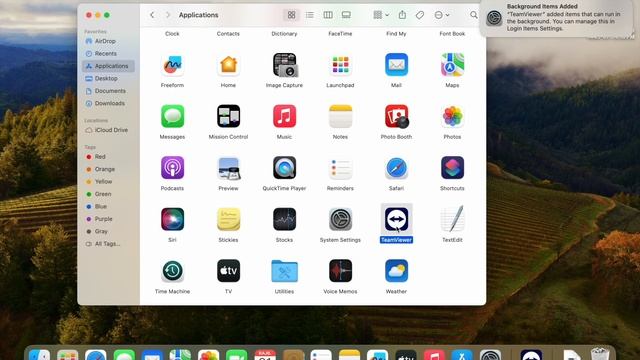Open the Shortcuts app icon
This screenshot has height=360, width=640.
pyautogui.click(x=452, y=168)
